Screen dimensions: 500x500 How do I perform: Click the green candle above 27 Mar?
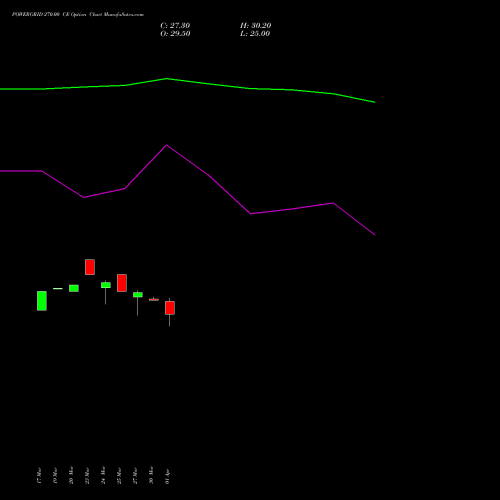(x=138, y=295)
